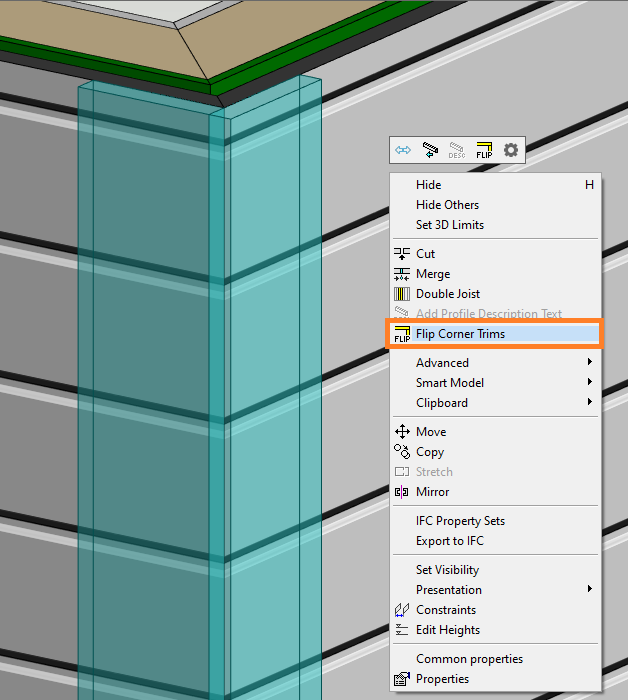Open Set Visibility option

pos(447,570)
